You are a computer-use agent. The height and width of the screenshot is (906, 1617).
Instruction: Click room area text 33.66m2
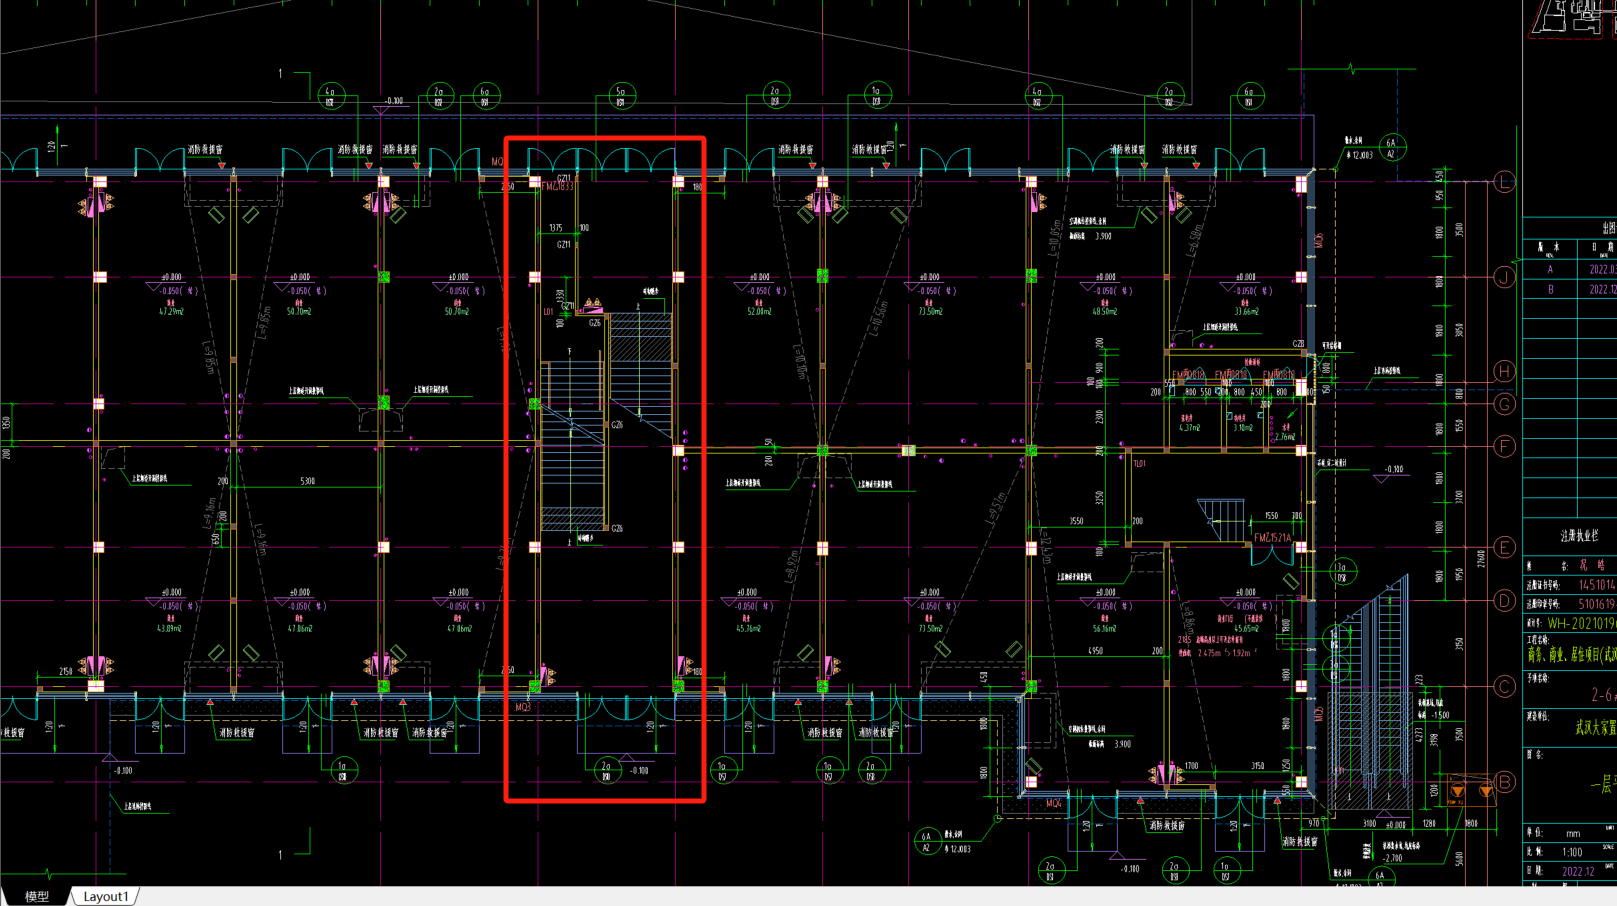[x=1246, y=311]
